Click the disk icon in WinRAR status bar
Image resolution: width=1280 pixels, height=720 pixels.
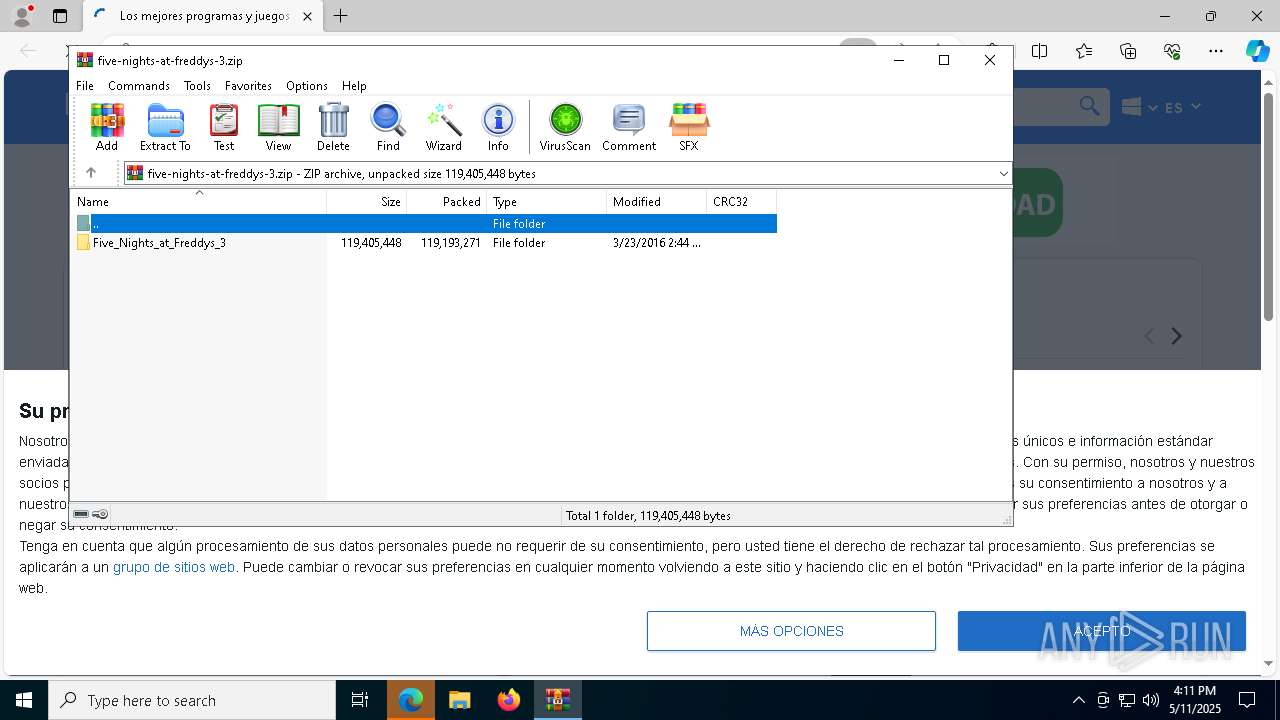pyautogui.click(x=82, y=514)
